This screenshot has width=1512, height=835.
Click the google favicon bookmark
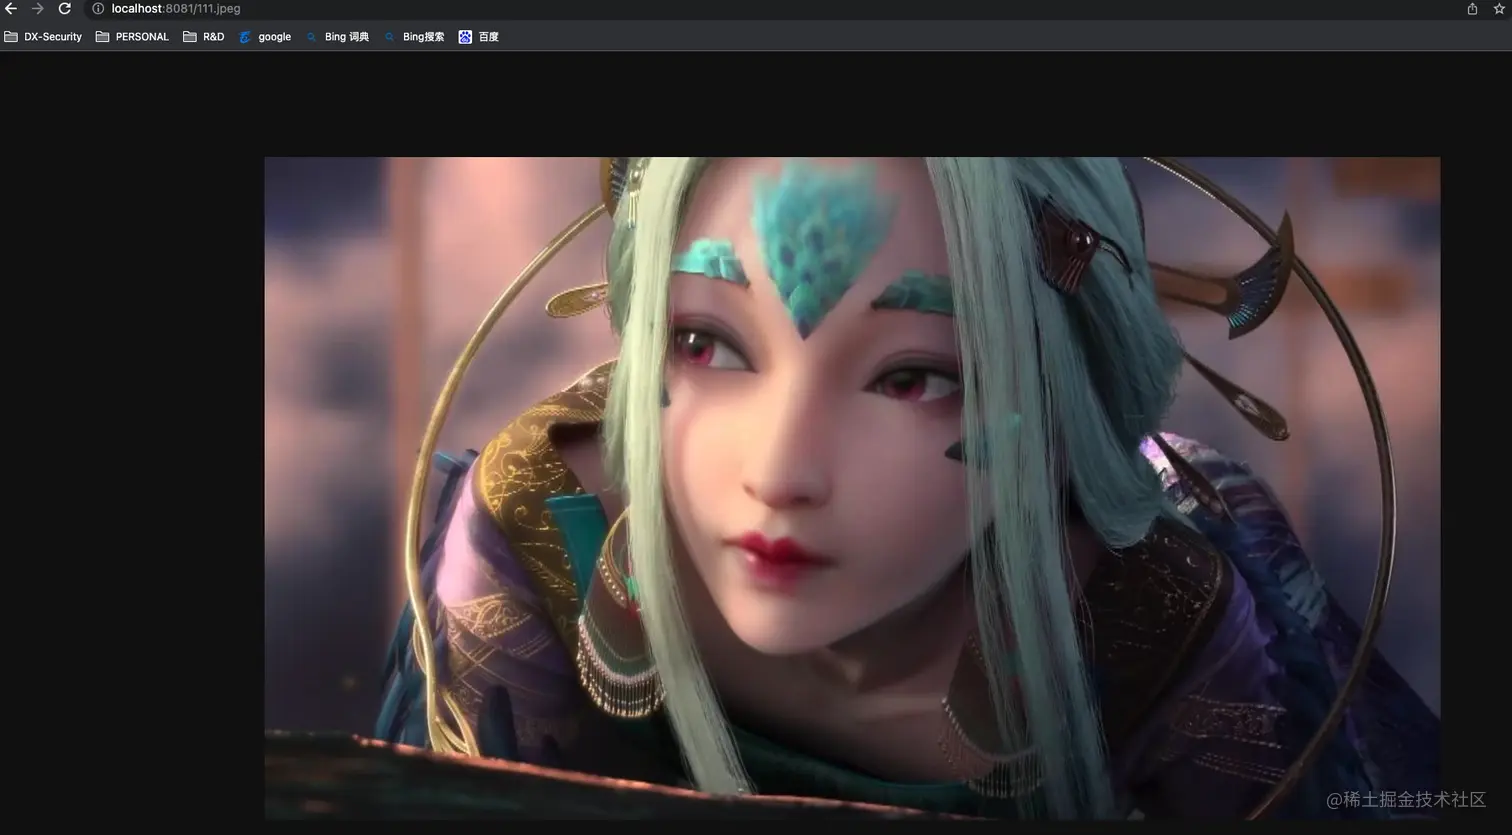click(246, 36)
